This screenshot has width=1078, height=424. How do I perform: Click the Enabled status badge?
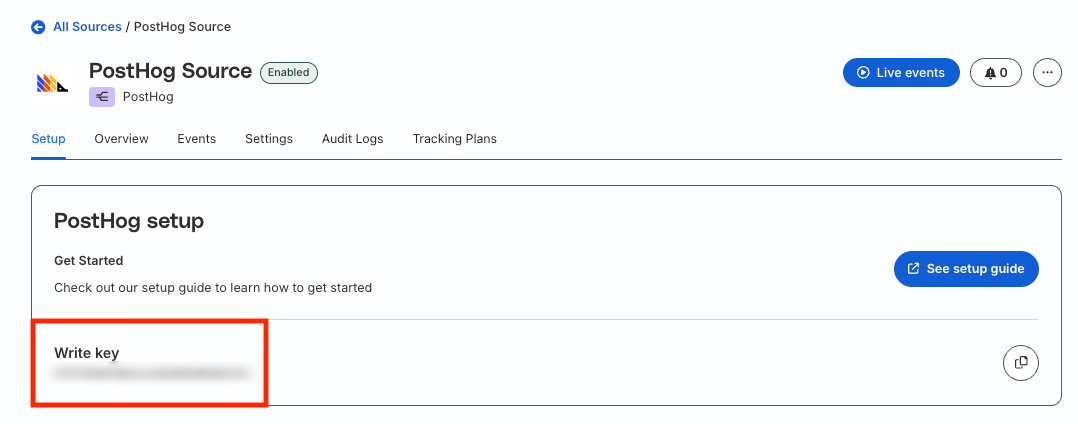click(289, 73)
